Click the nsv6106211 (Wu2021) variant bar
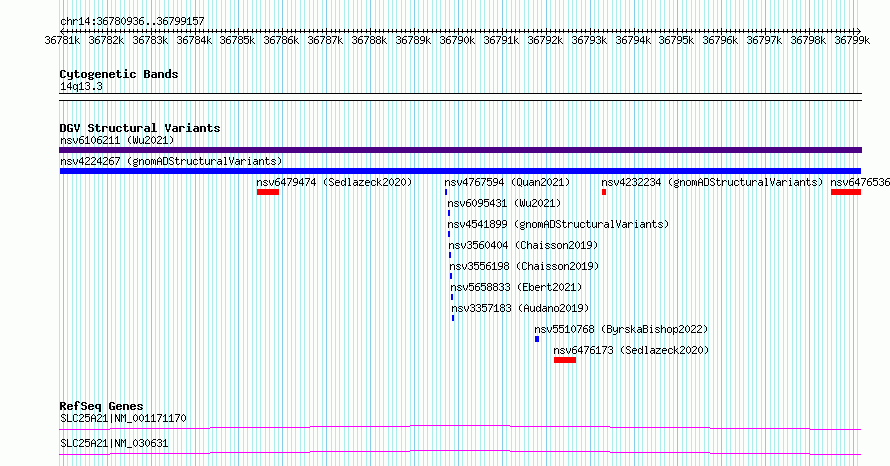Image resolution: width=890 pixels, height=466 pixels. tap(460, 150)
